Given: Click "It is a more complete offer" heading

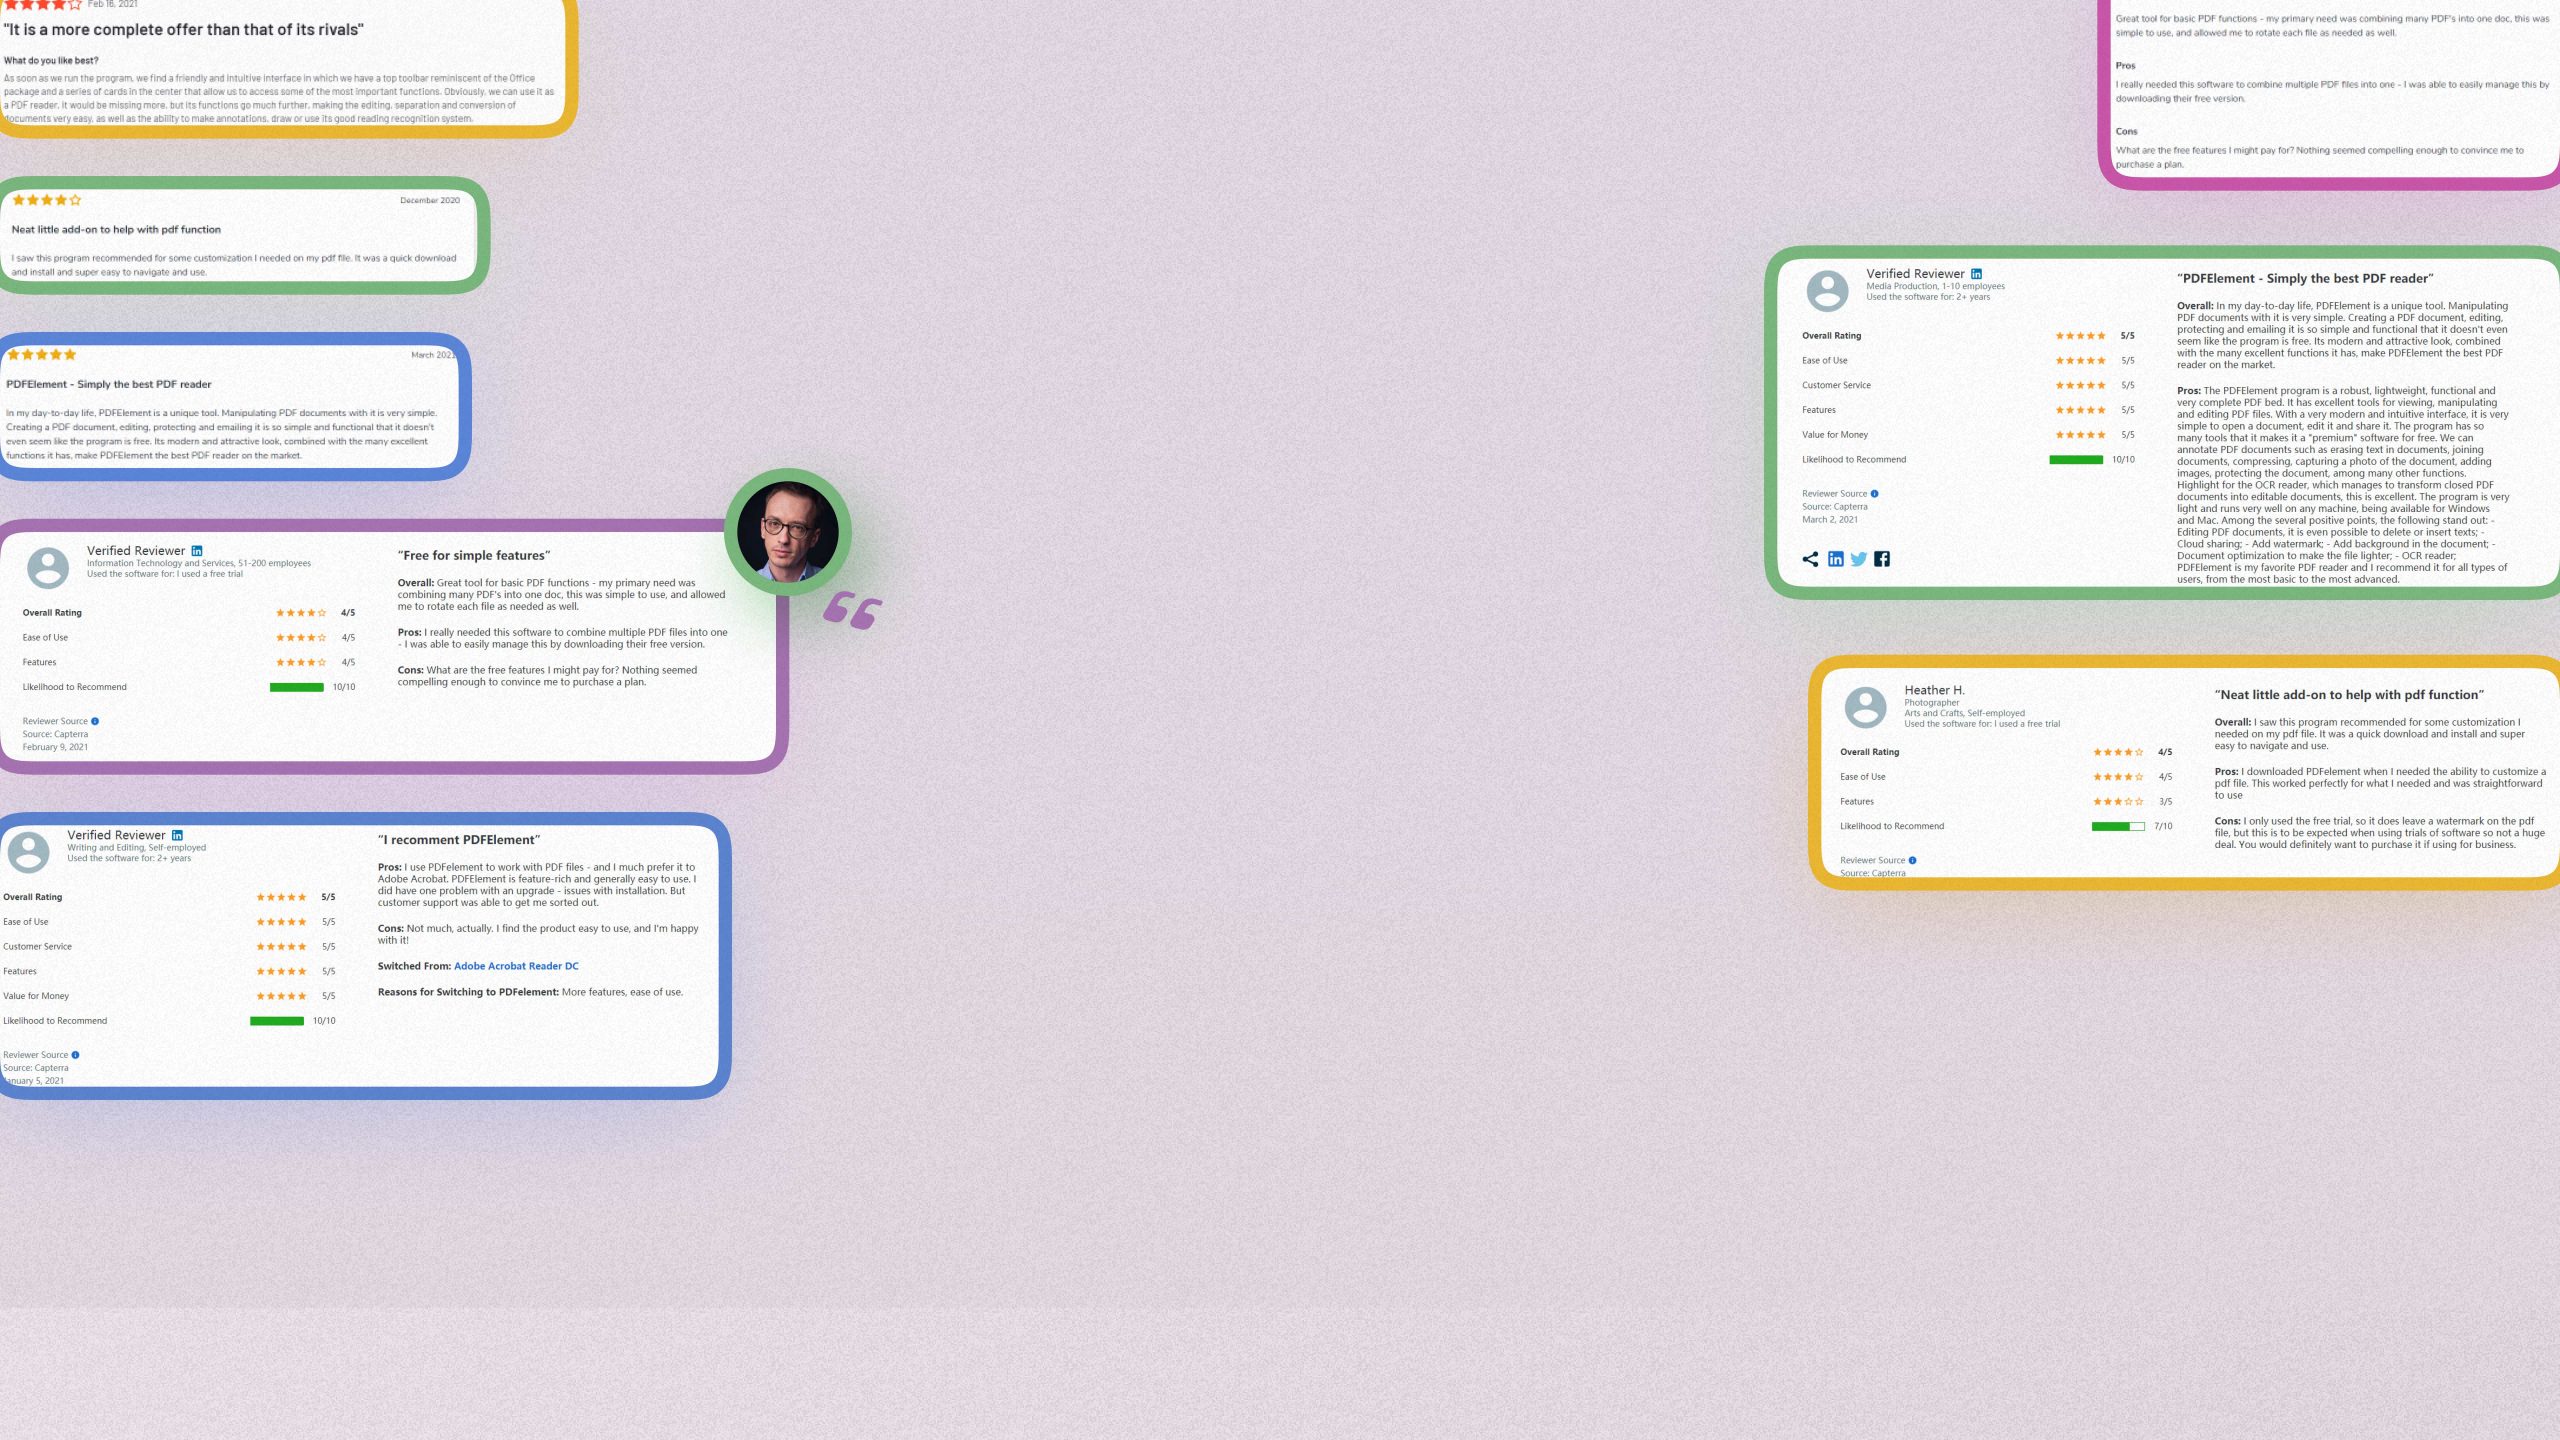Looking at the screenshot, I should (x=183, y=30).
